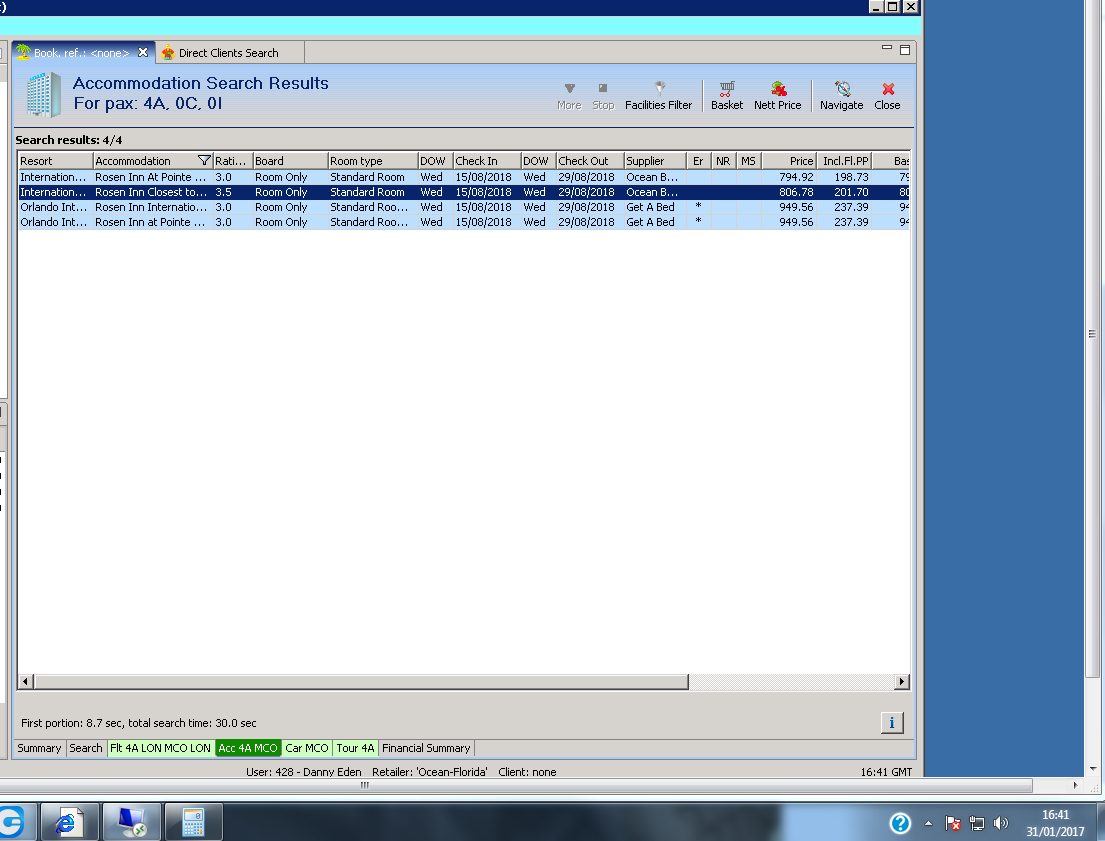Screen dimensions: 1105x841
Task: Open Internet Explorer from taskbar
Action: click(x=69, y=822)
